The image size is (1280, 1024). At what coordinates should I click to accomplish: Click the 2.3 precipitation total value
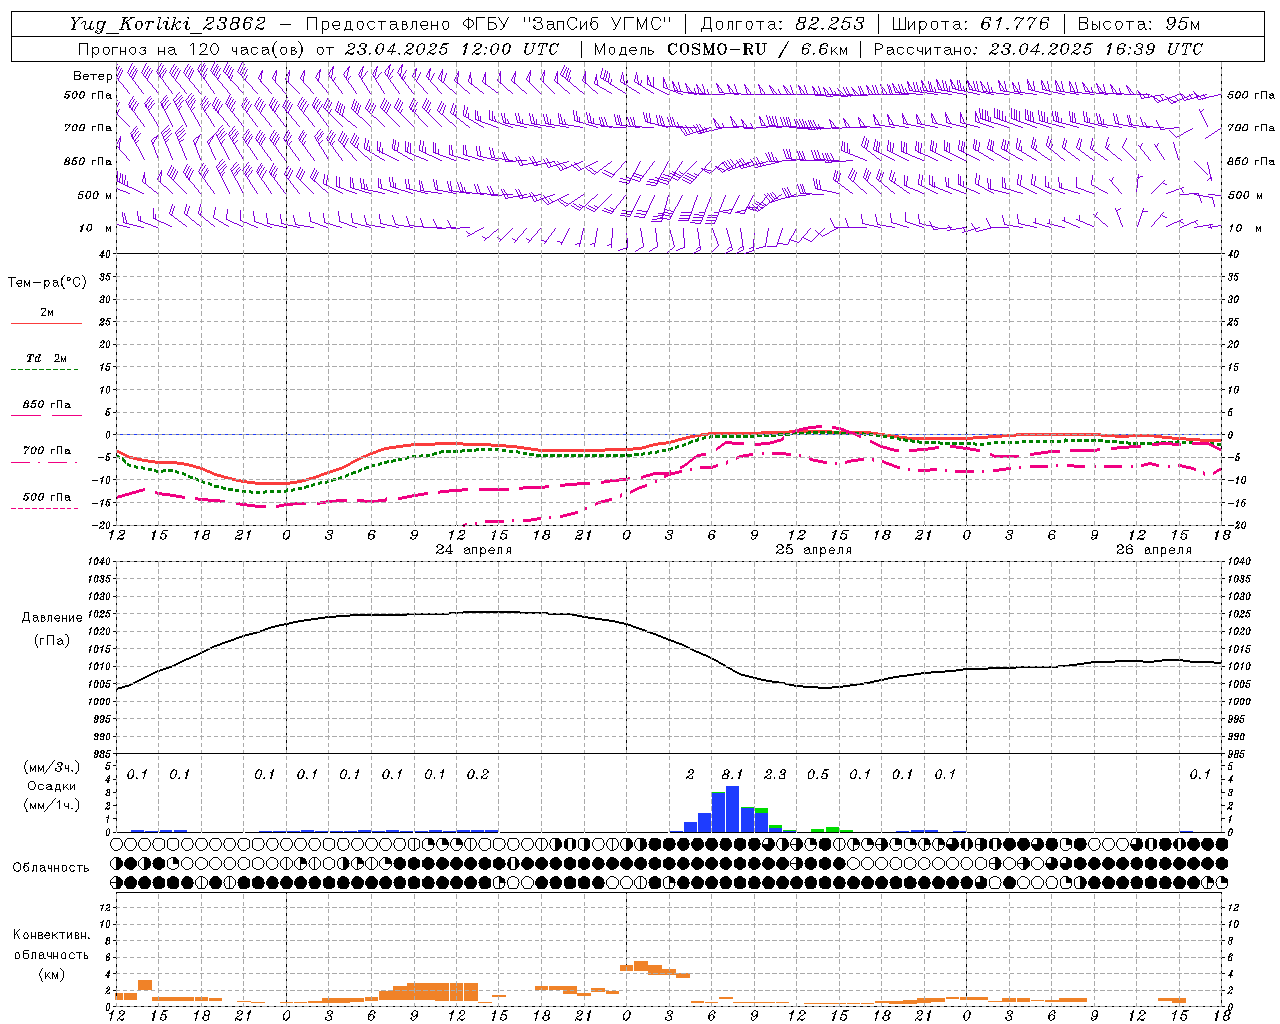point(775,774)
